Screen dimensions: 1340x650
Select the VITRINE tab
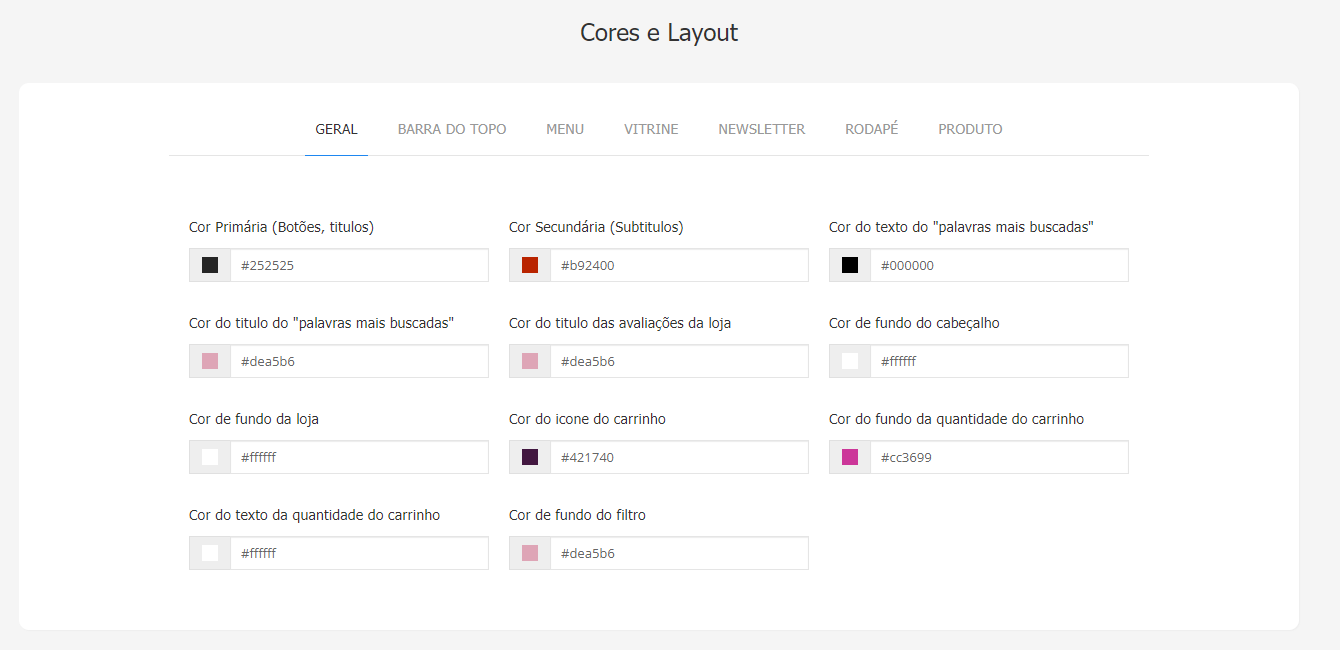[651, 129]
